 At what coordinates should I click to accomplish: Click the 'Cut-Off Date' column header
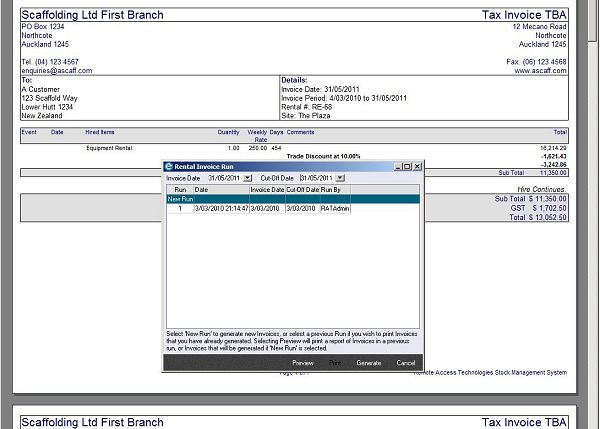[302, 189]
